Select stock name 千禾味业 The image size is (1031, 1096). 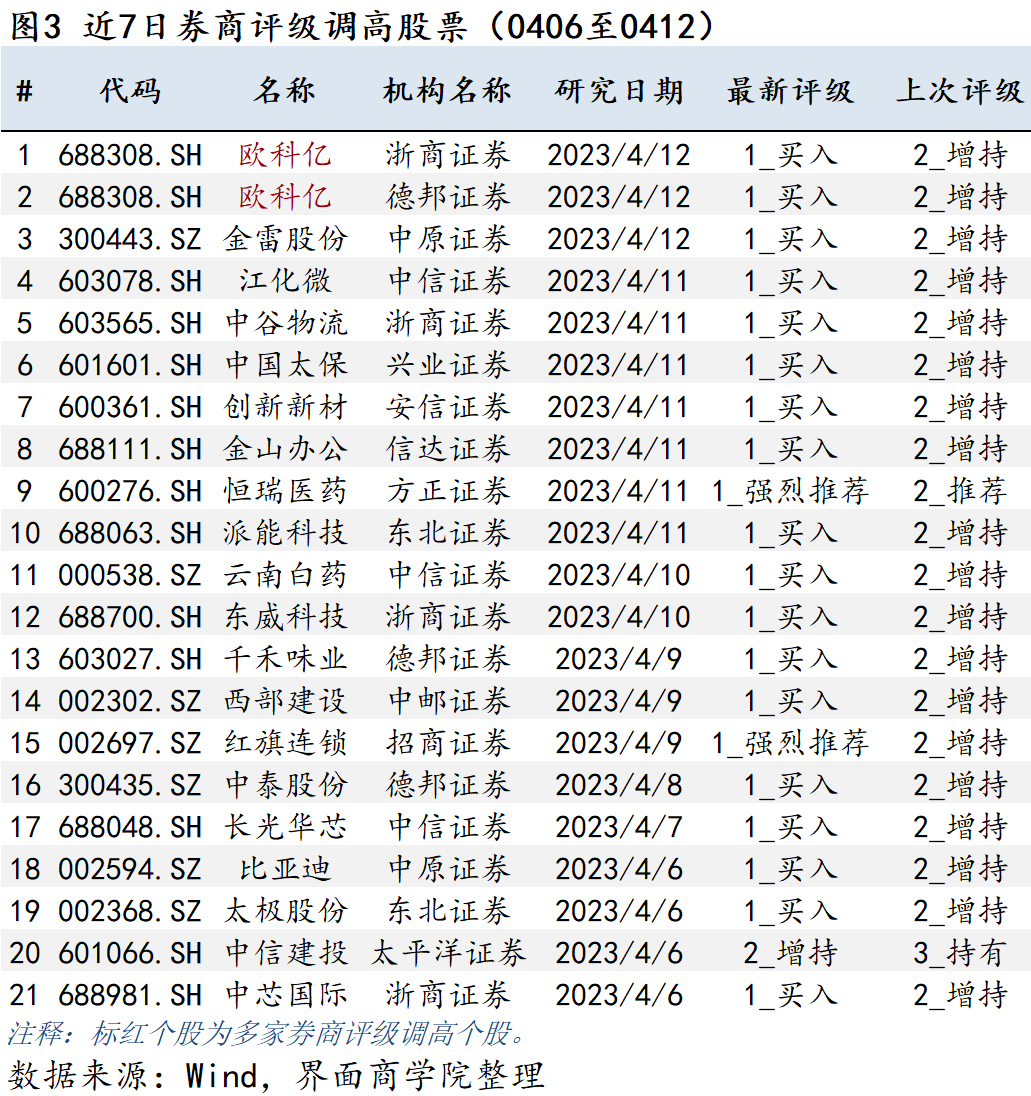(x=284, y=659)
